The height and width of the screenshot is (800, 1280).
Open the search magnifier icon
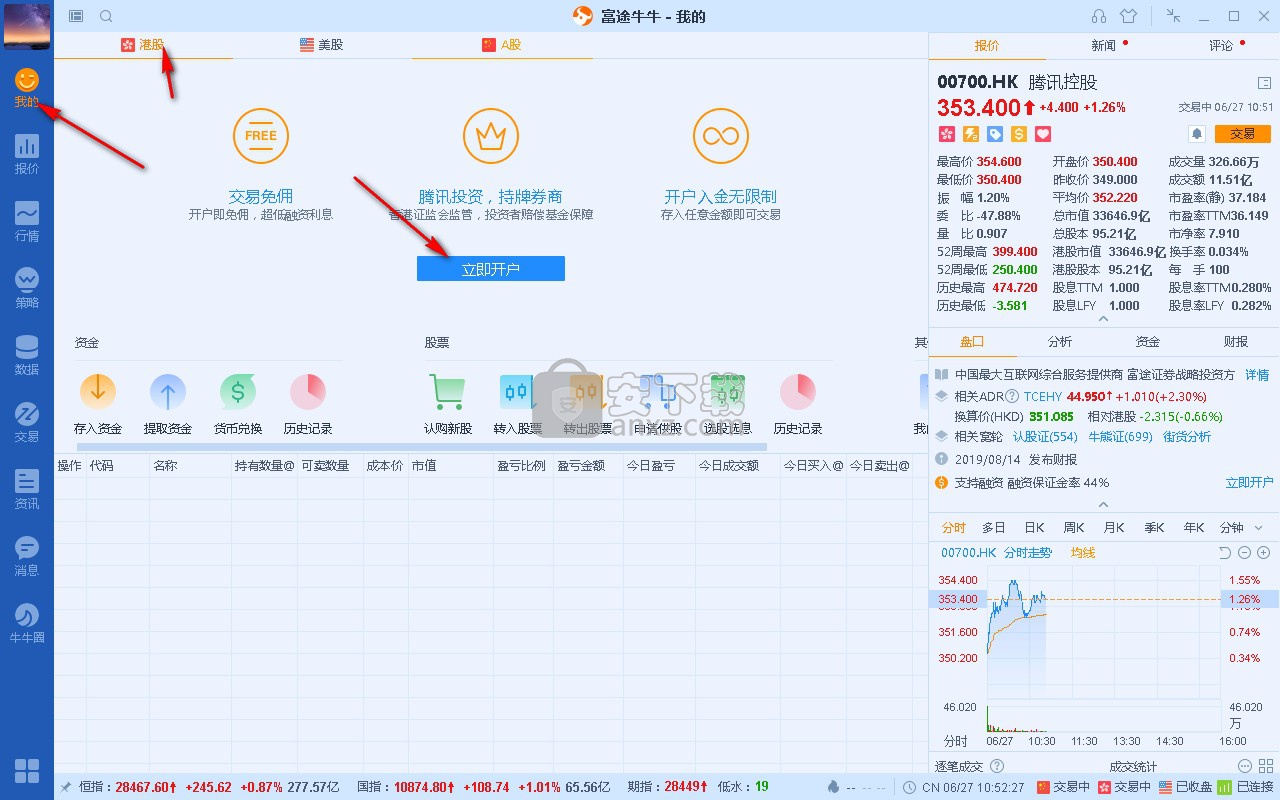click(106, 17)
